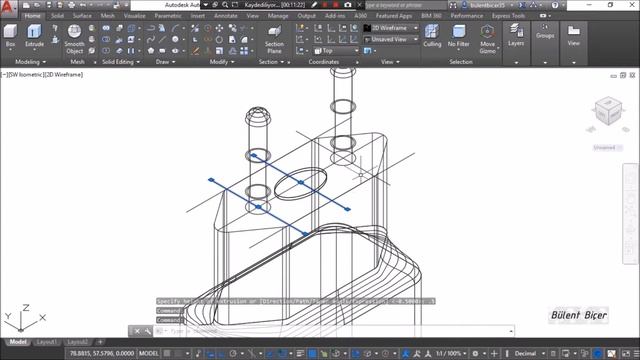The image size is (640, 360).
Task: Toggle polar tracking in status bar
Action: (x=233, y=353)
